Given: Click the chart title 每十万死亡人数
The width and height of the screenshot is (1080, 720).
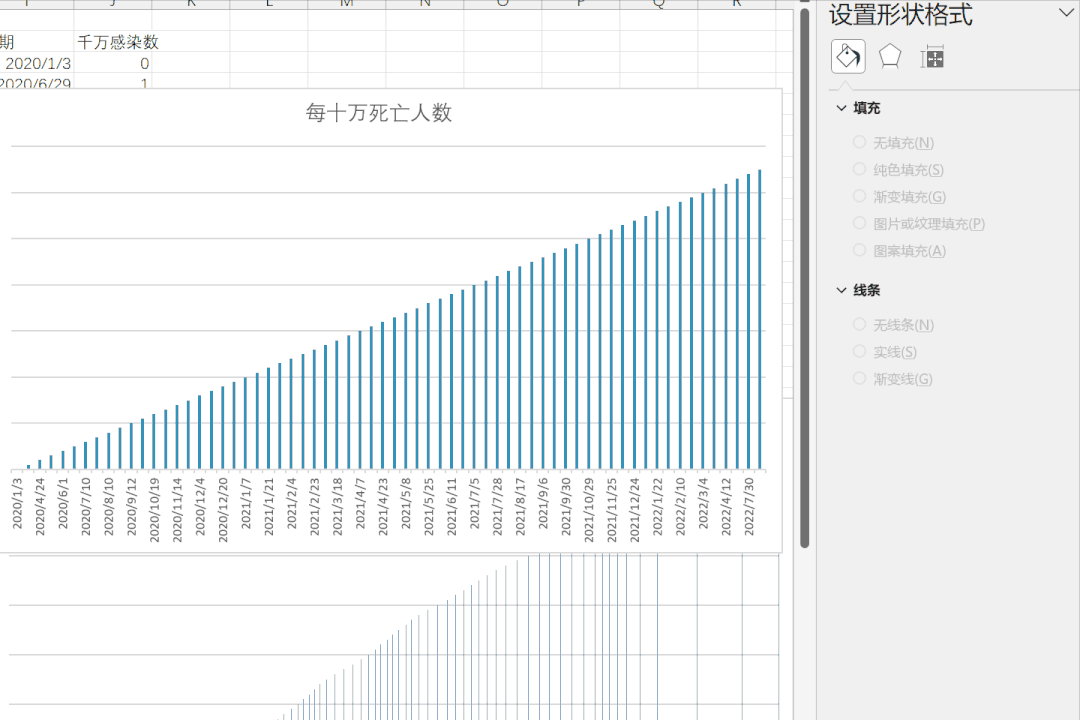Looking at the screenshot, I should point(379,112).
